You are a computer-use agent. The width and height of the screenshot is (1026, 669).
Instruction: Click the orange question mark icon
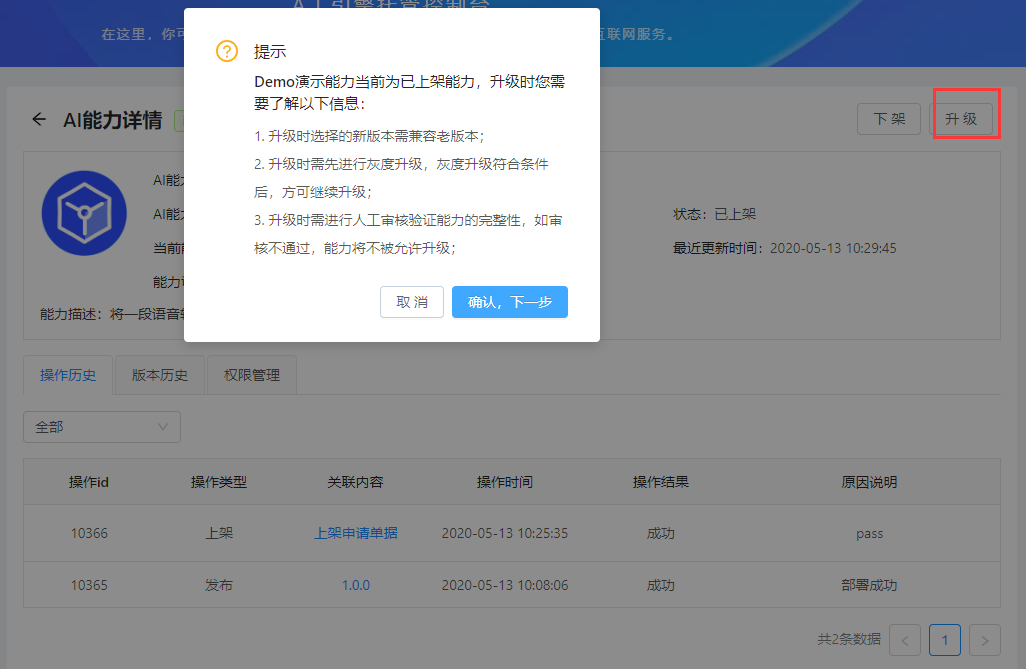pyautogui.click(x=227, y=51)
